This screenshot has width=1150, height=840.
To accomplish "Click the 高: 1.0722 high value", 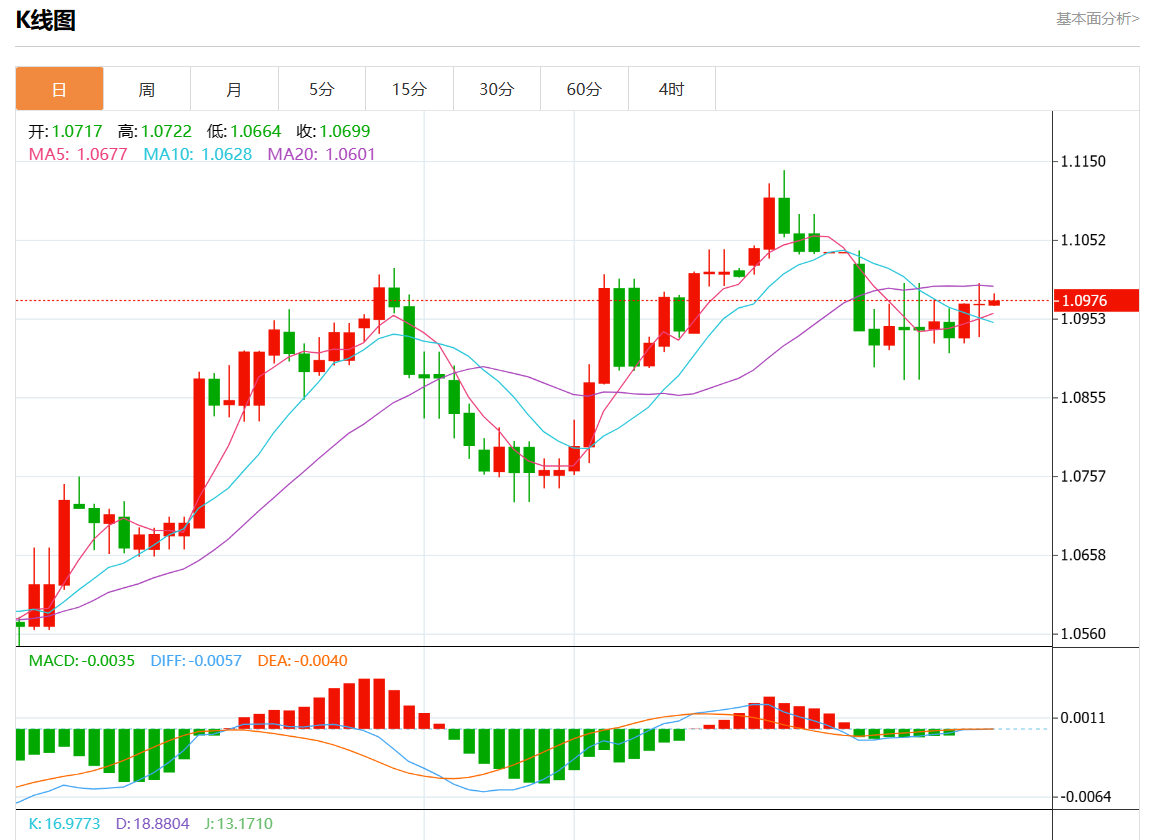I will pos(155,131).
